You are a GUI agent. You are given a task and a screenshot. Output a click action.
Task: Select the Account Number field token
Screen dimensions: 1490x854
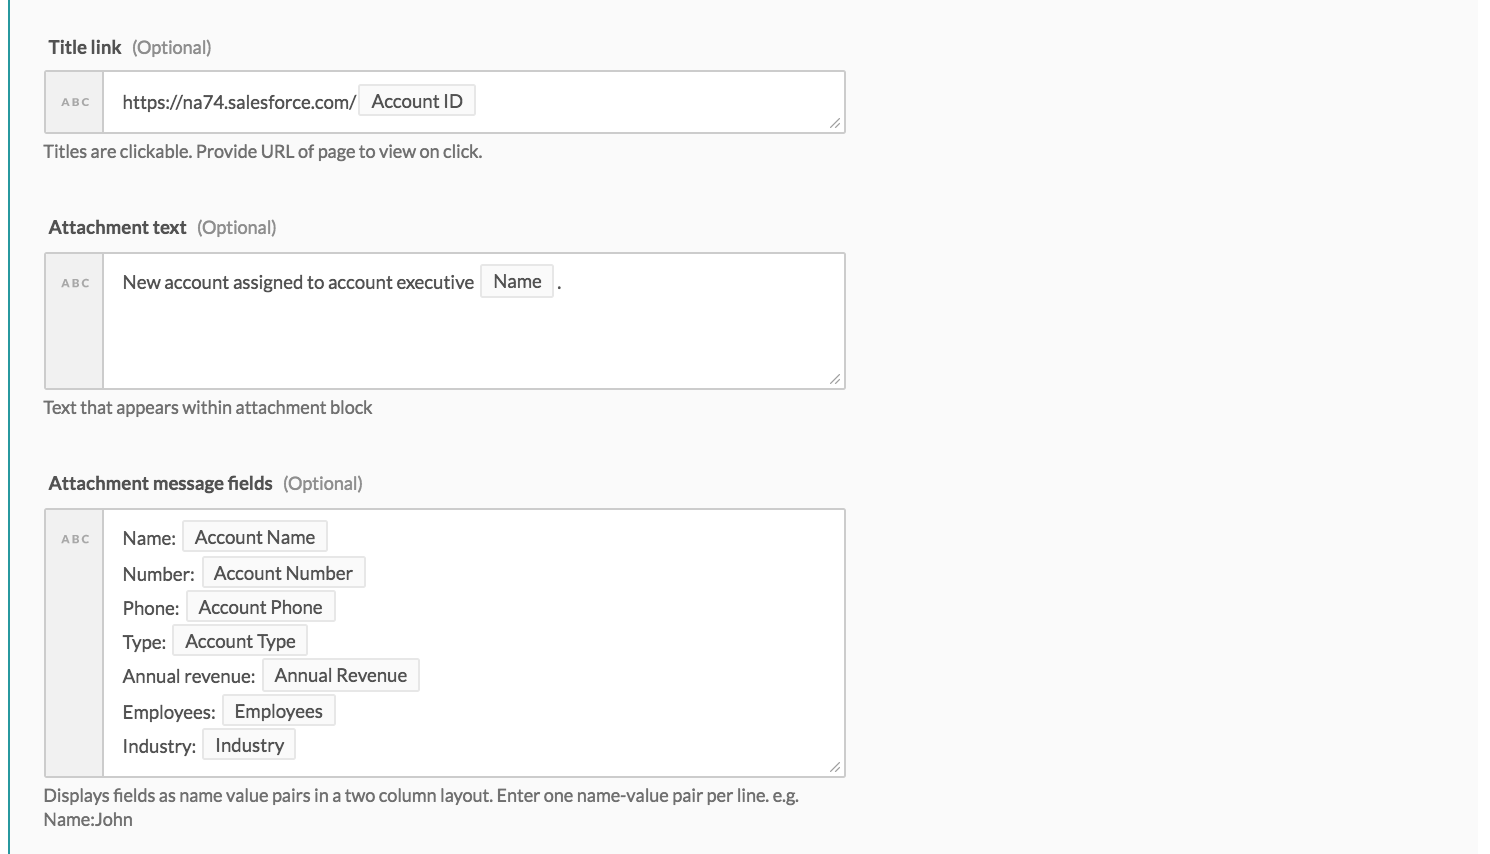(283, 572)
